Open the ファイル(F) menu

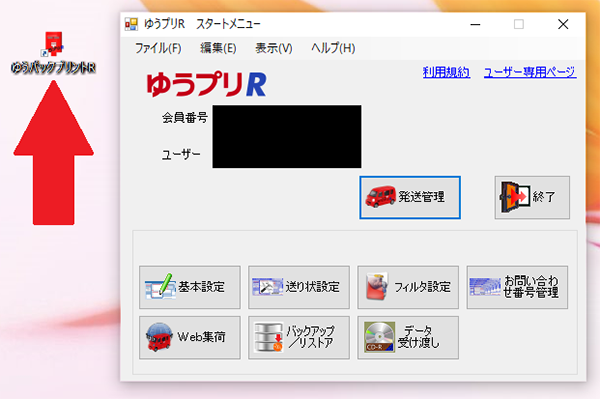tap(158, 48)
